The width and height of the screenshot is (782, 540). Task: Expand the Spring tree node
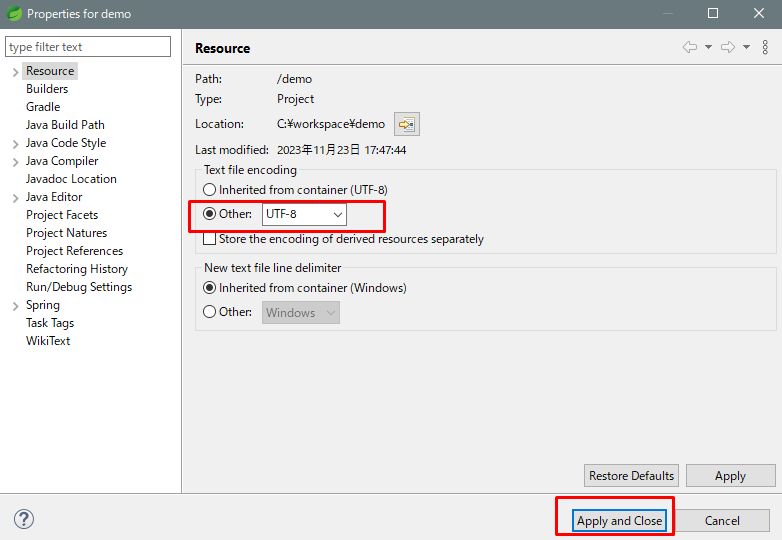(15, 306)
